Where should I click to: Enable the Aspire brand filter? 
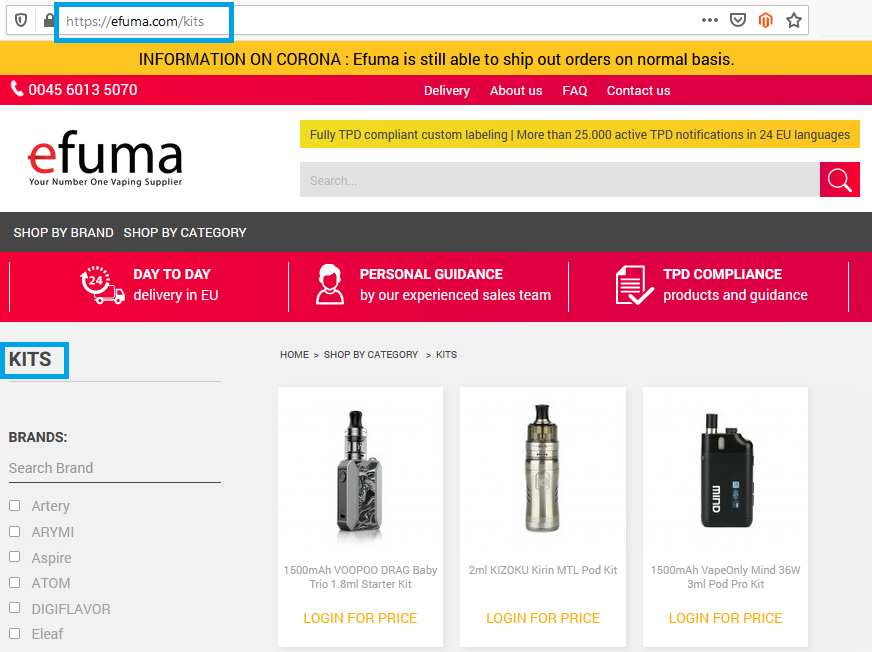[x=15, y=557]
